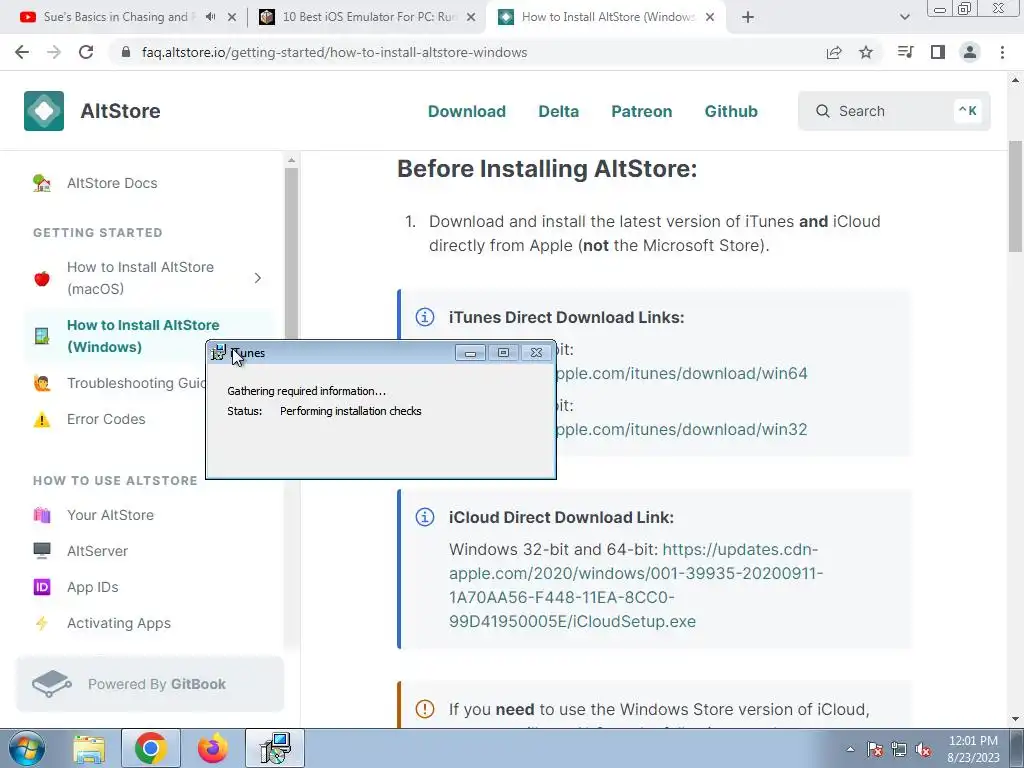Select How to Install AltStore tab
Image resolution: width=1024 pixels, height=768 pixels.
click(x=607, y=17)
